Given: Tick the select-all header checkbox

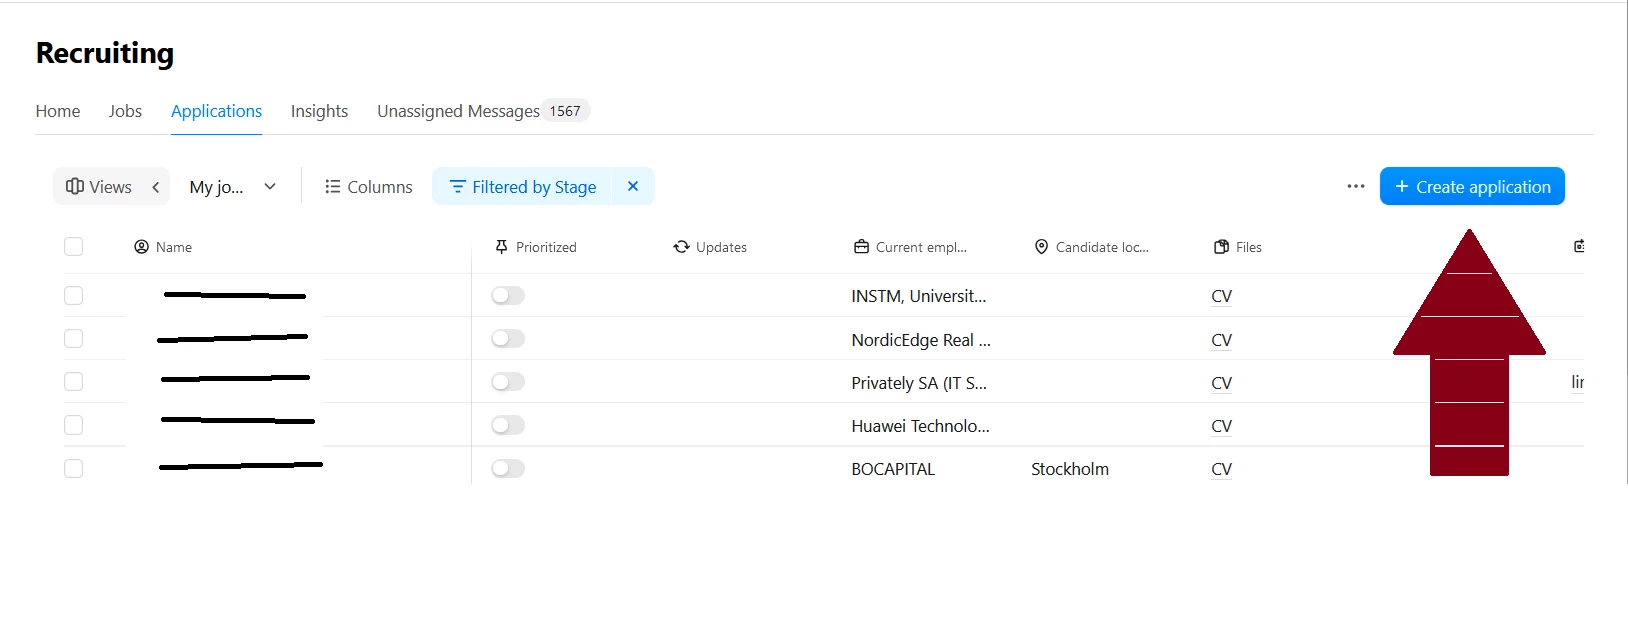Looking at the screenshot, I should click(73, 246).
